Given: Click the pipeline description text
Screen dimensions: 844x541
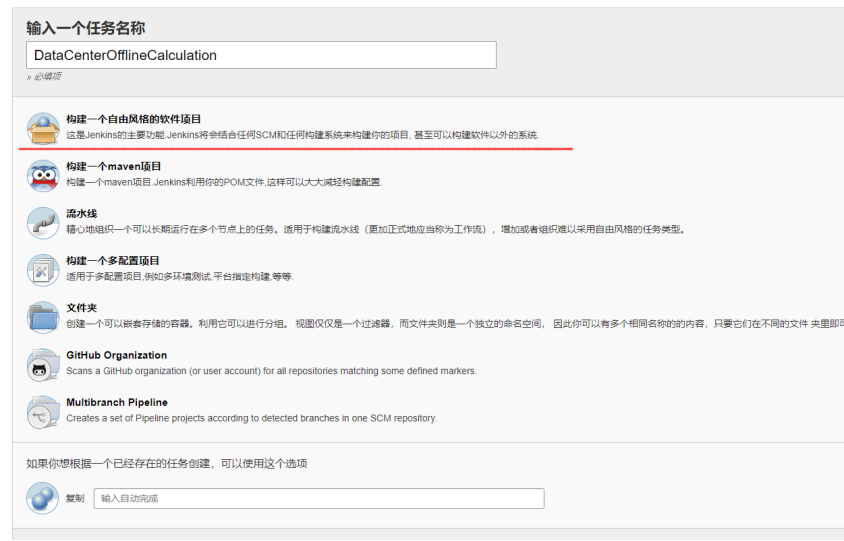Looking at the screenshot, I should (x=376, y=230).
